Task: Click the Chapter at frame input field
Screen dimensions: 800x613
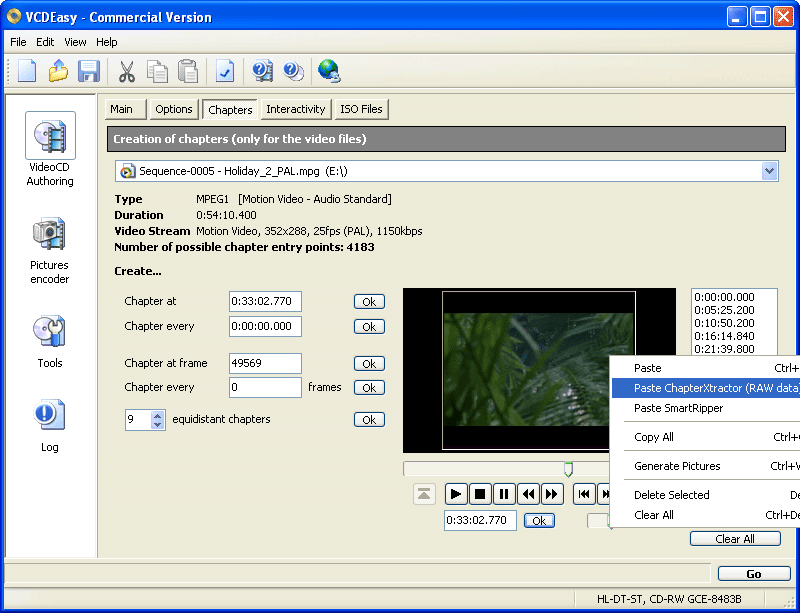Action: coord(265,363)
